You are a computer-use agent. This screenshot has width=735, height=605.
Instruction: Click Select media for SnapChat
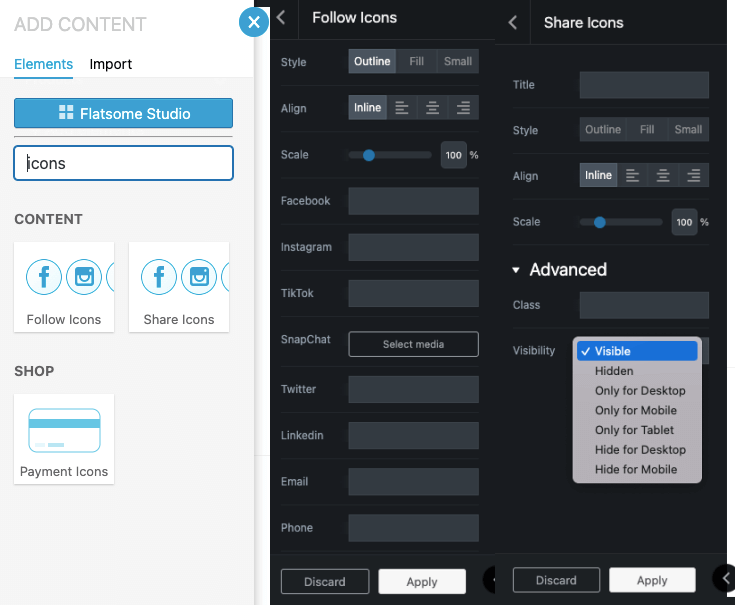[413, 344]
